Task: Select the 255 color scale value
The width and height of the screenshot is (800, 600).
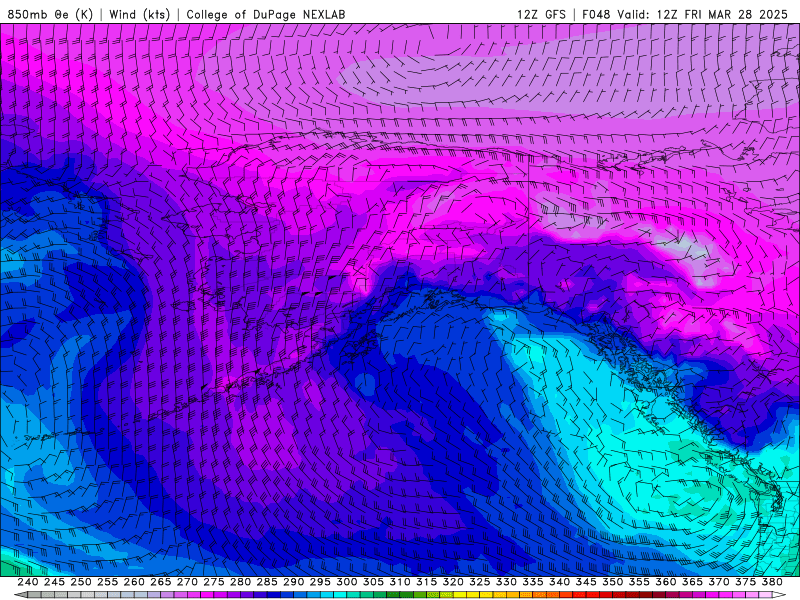Action: (x=107, y=582)
